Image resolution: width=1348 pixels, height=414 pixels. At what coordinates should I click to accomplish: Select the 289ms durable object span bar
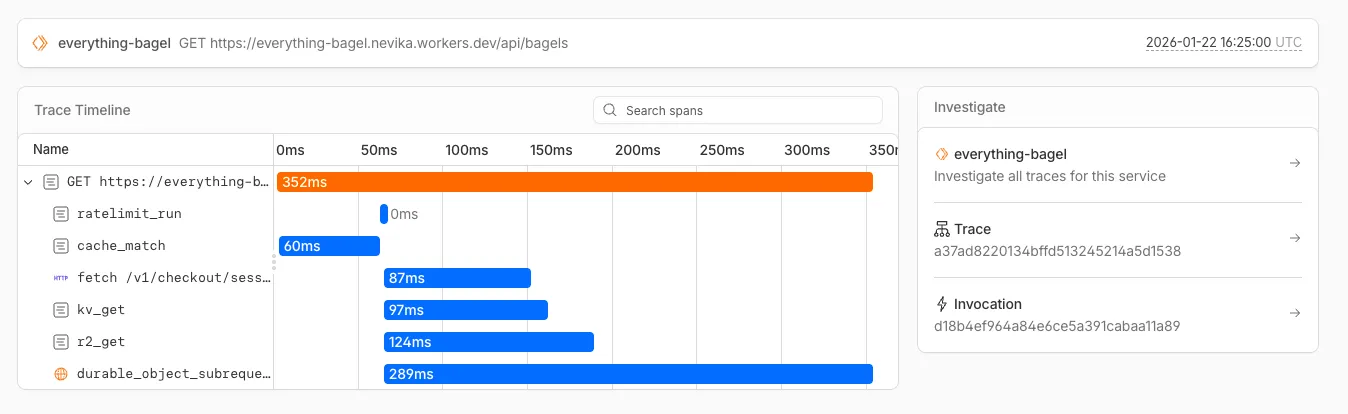coord(628,374)
